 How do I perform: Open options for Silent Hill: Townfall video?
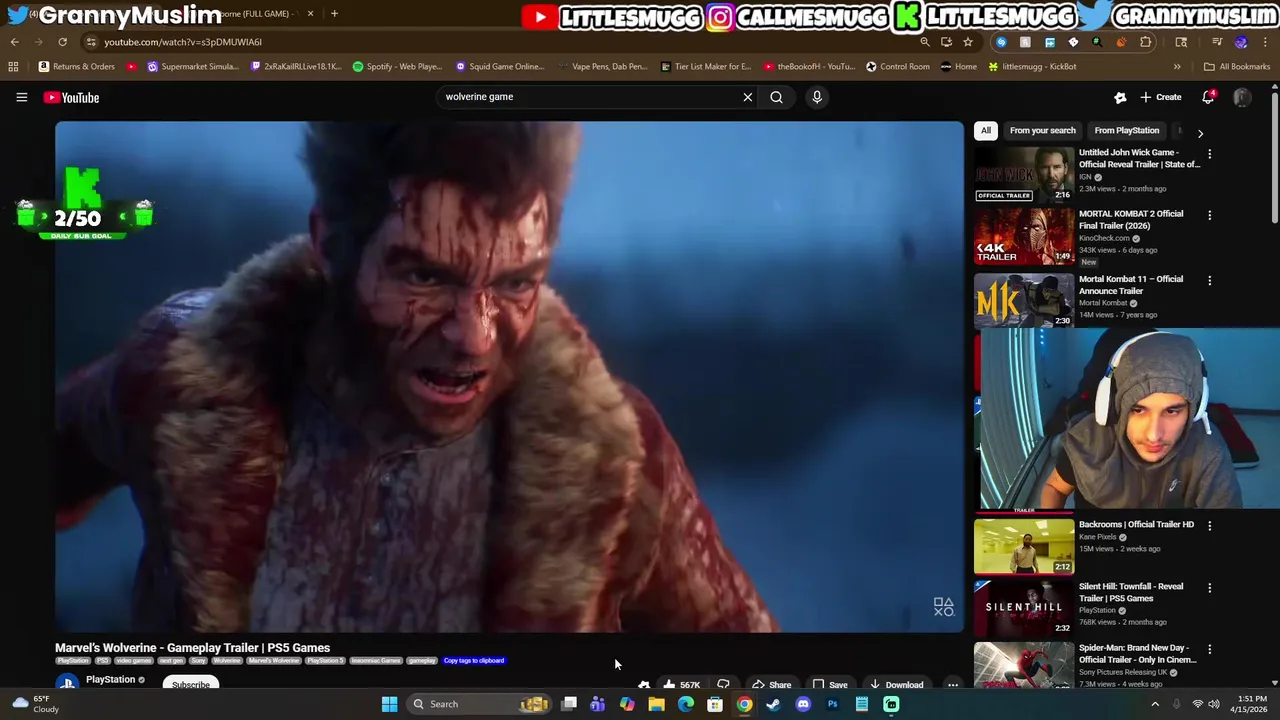click(x=1209, y=588)
